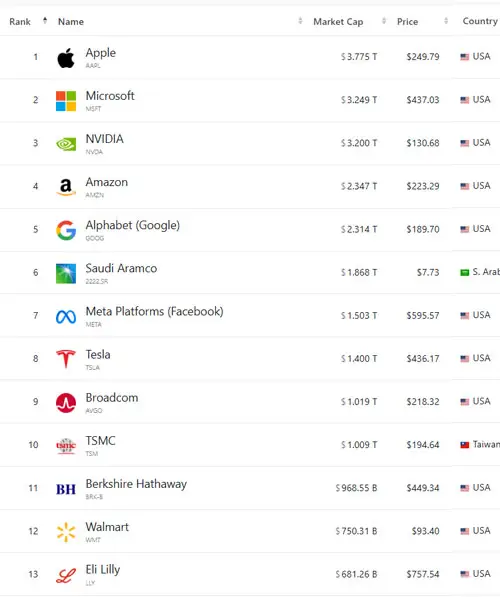Screen dimensions: 500x597
Task: Click the Amazon smile logo
Action: 66,187
